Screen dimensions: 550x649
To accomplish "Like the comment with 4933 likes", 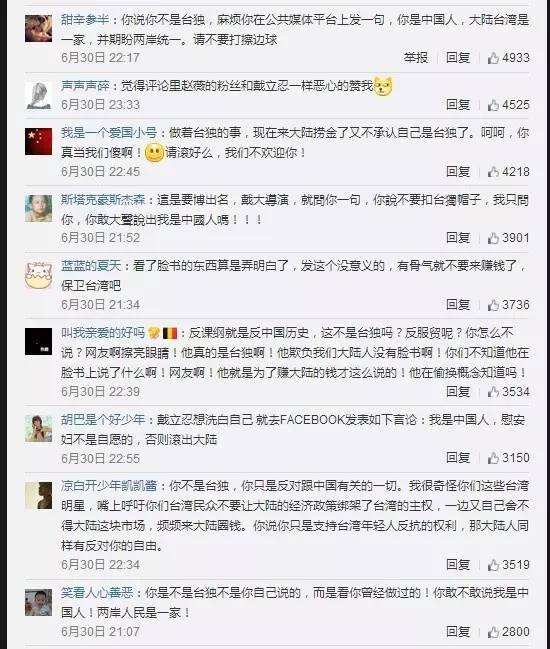I will 493,58.
